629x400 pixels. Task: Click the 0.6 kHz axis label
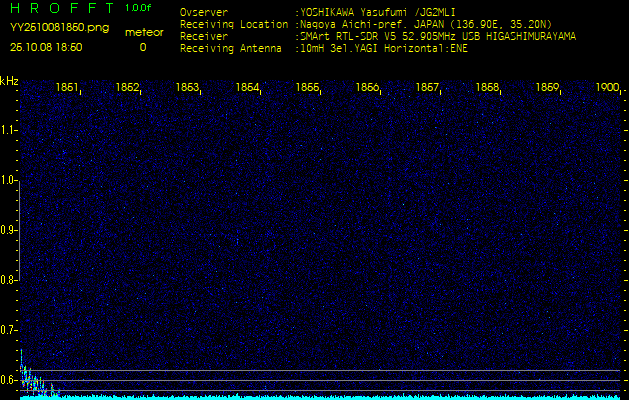coord(8,380)
